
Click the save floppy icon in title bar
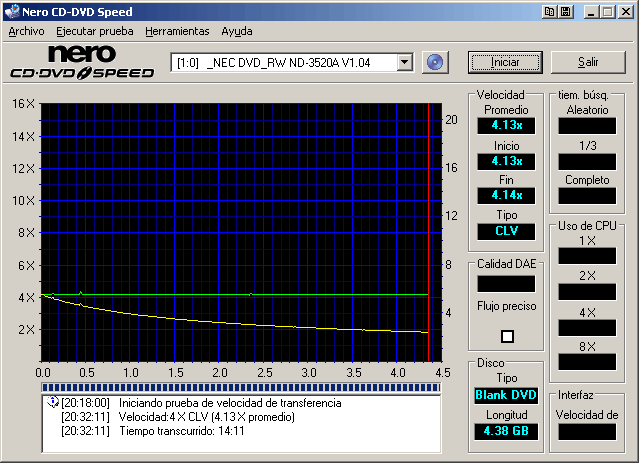click(565, 12)
